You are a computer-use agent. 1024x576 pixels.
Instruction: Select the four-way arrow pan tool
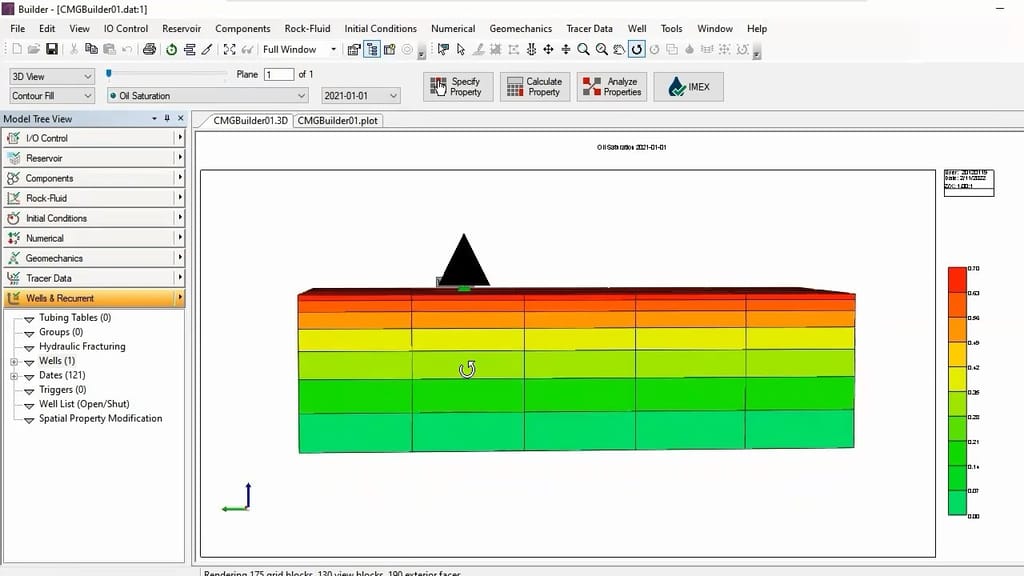click(549, 50)
